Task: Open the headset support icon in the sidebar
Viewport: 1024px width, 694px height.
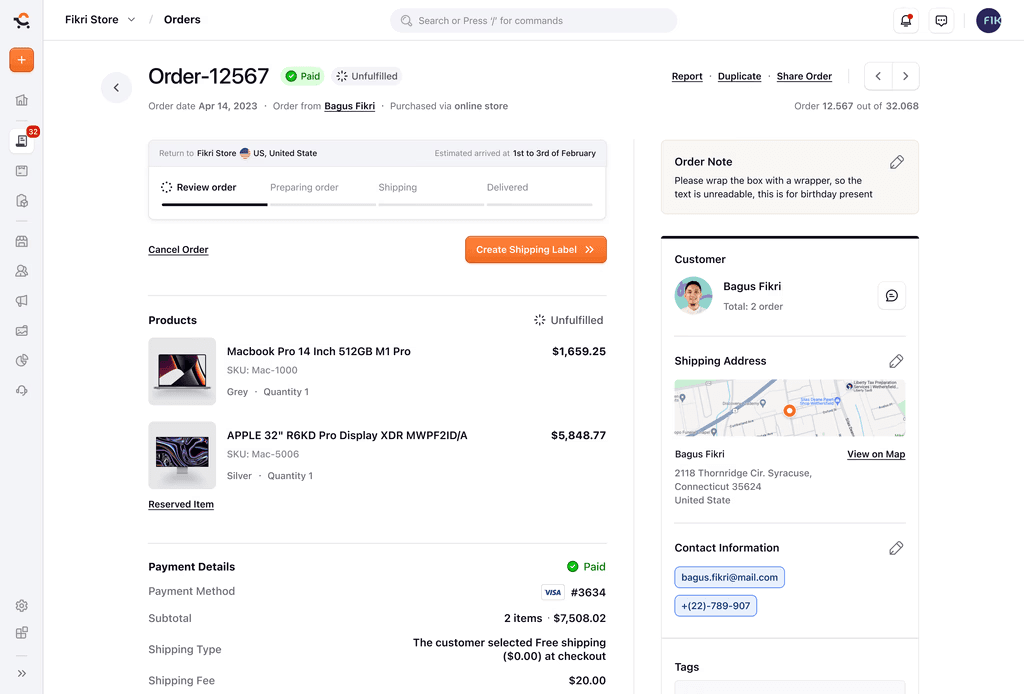Action: coord(22,390)
